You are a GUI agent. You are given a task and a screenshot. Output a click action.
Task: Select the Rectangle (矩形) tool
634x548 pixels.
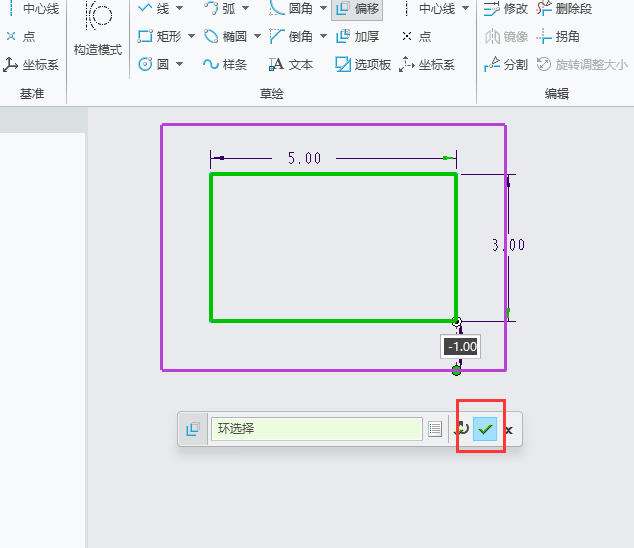pyautogui.click(x=160, y=36)
